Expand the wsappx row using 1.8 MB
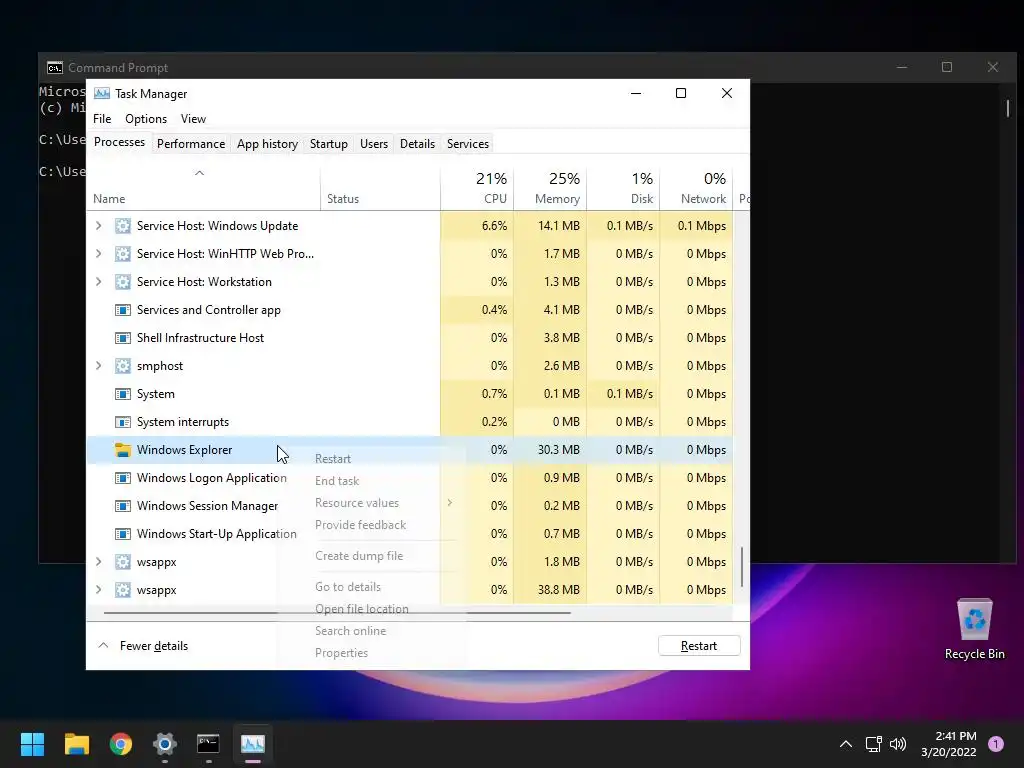This screenshot has height=768, width=1024. click(99, 562)
